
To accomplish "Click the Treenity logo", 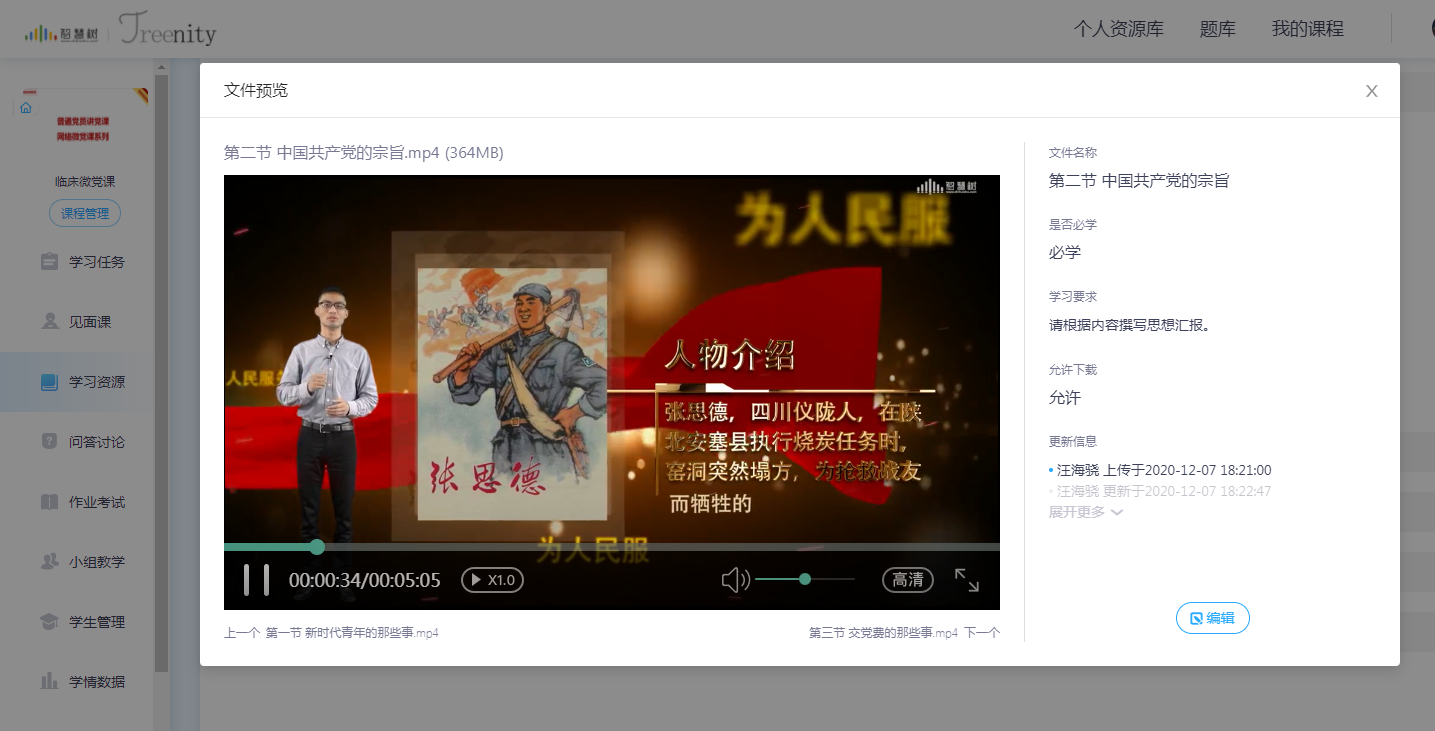I will pyautogui.click(x=167, y=30).
